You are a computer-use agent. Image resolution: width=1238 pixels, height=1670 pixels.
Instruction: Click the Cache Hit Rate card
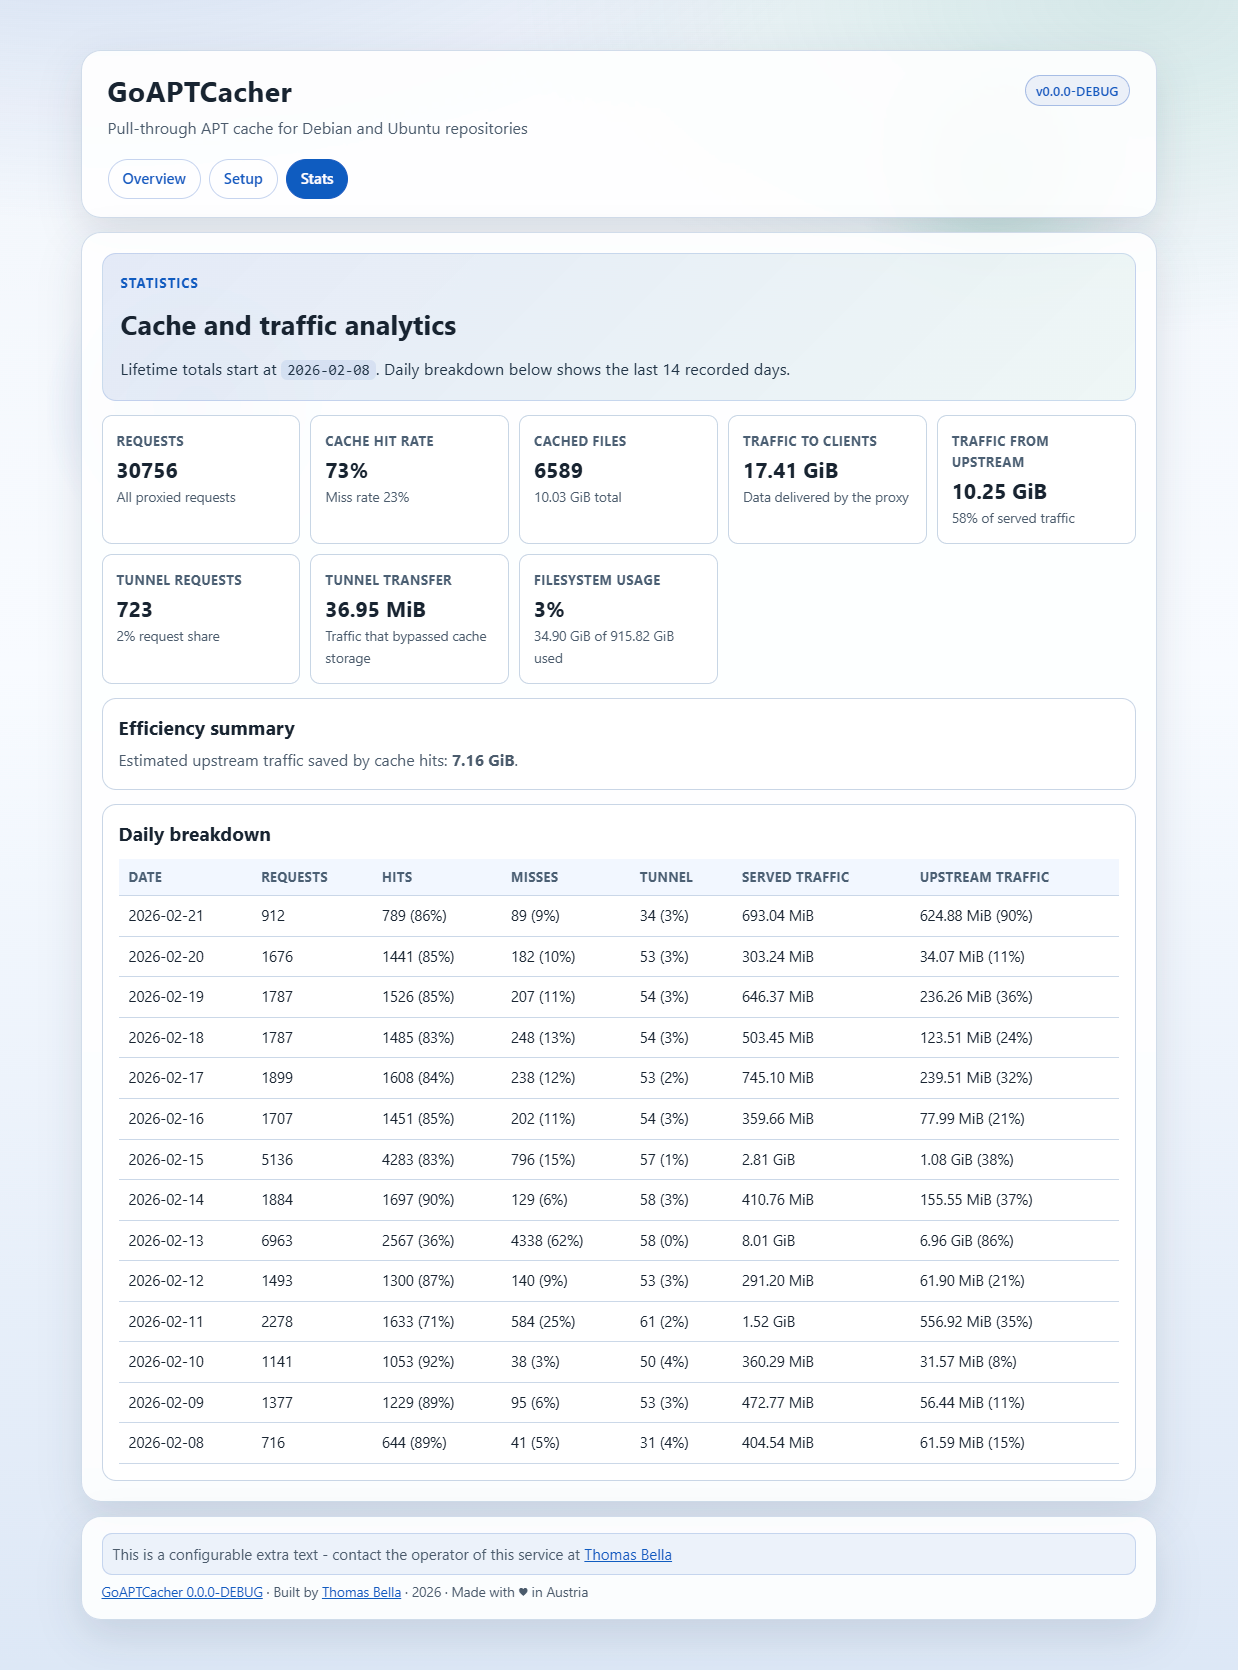pos(409,479)
